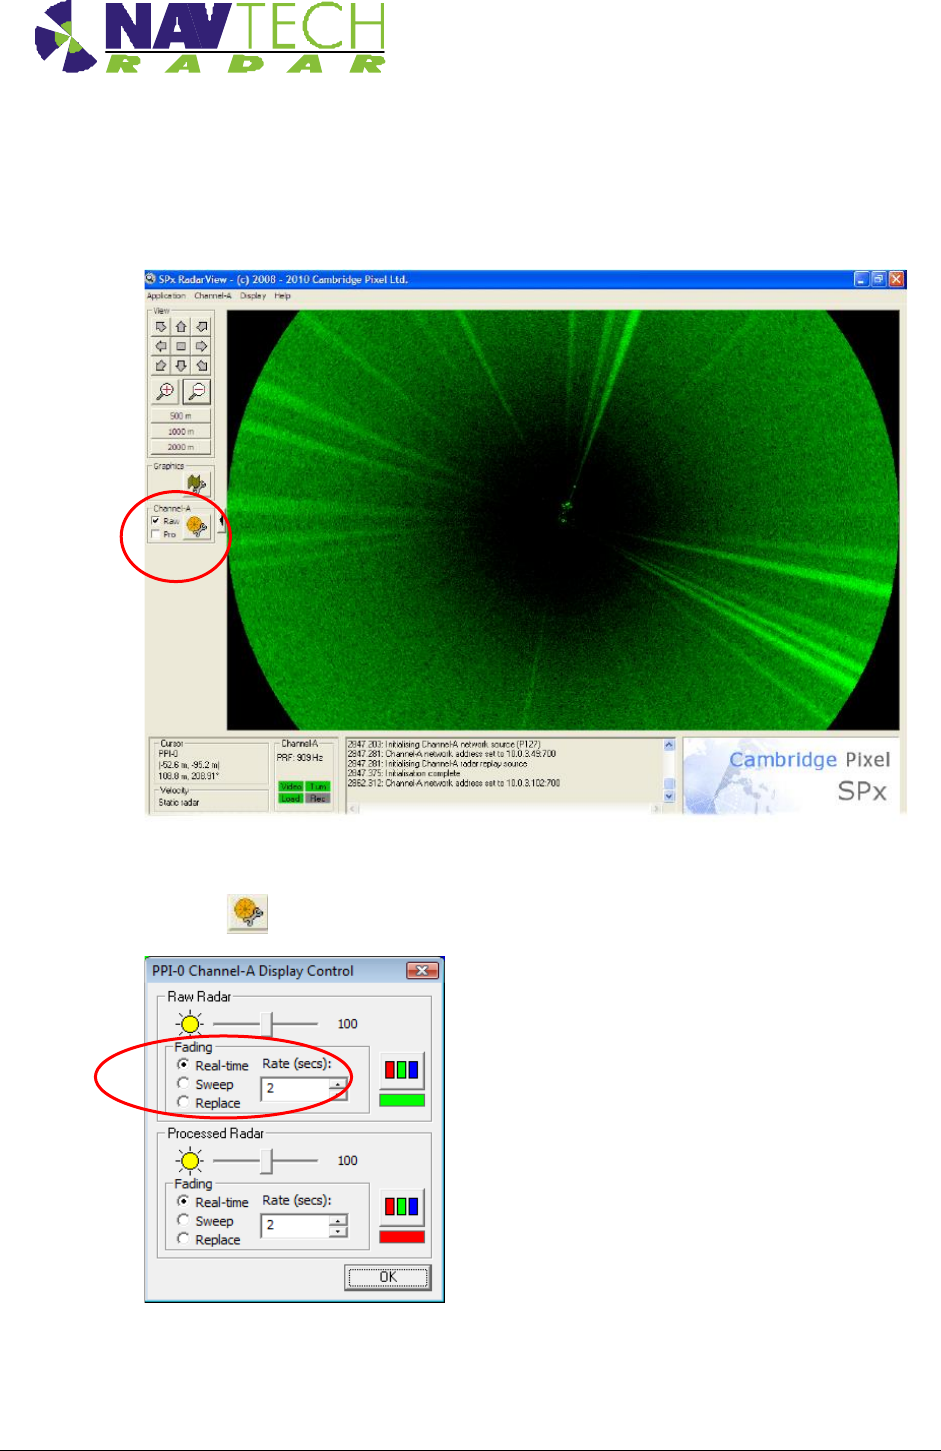Click the Raw Radar brightness sun icon

189,1023
